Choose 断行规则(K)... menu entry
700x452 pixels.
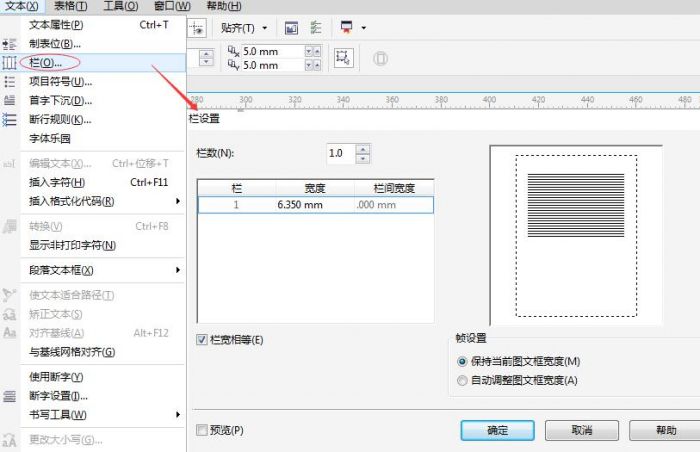tap(103, 120)
